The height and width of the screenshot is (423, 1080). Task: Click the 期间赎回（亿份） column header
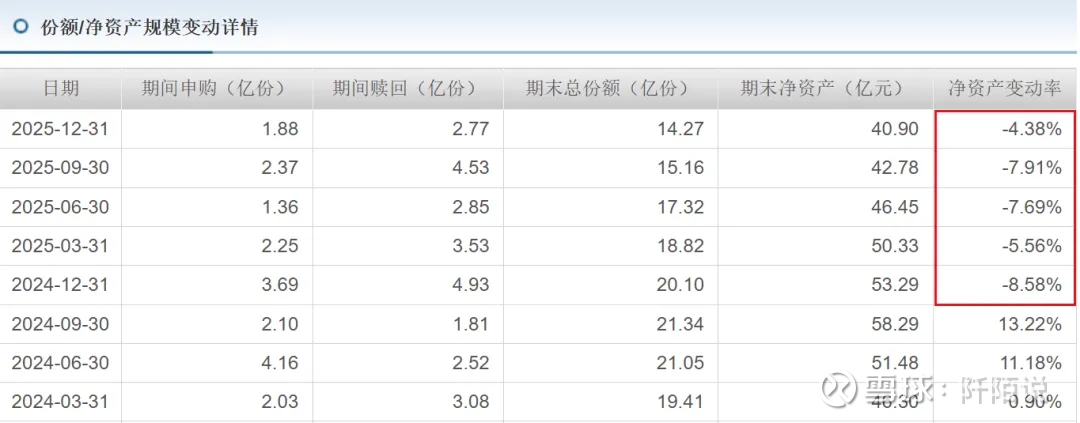406,88
